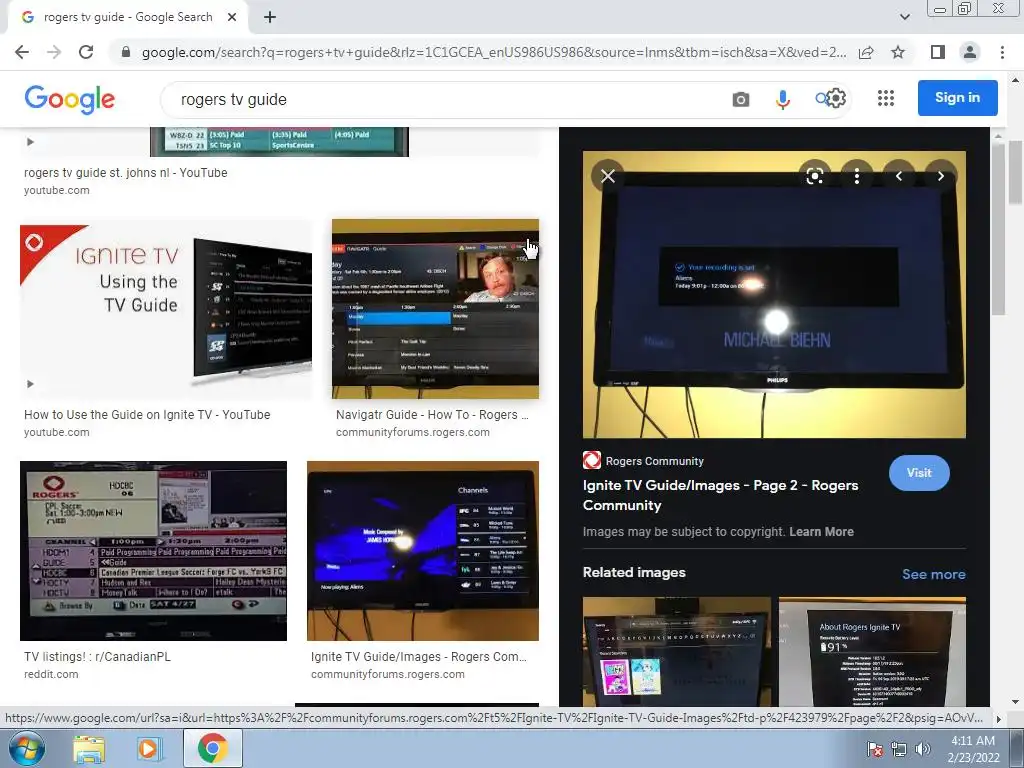Click Chrome taskbar icon
The image size is (1024, 768).
pyautogui.click(x=213, y=749)
